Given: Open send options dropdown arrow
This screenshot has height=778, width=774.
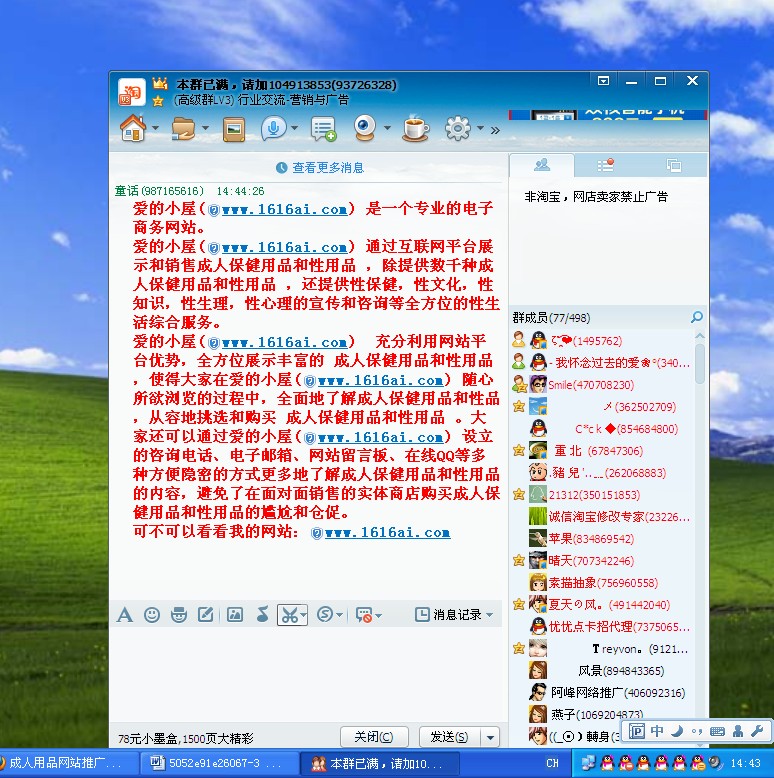Looking at the screenshot, I should click(490, 737).
